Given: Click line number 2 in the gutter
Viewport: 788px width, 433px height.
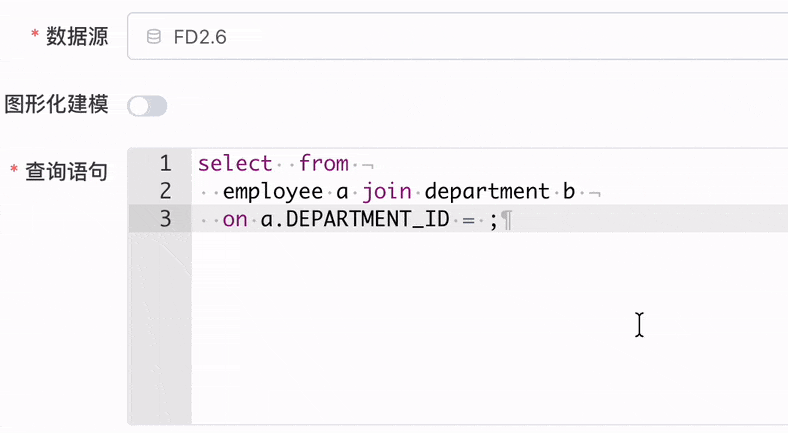Looking at the screenshot, I should 165,191.
